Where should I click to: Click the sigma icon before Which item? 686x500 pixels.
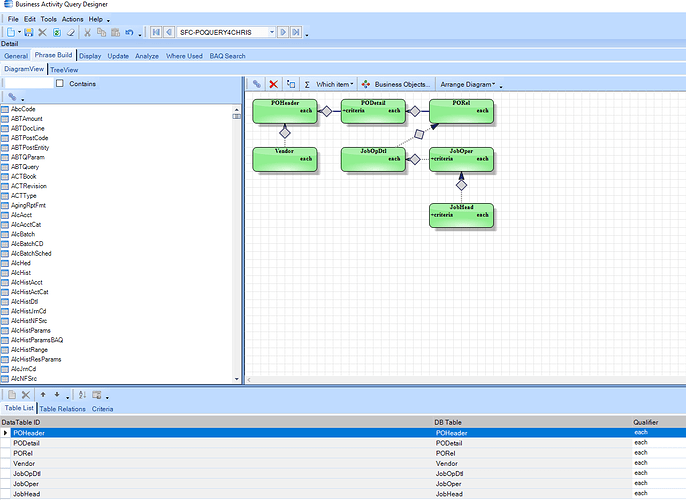[307, 84]
